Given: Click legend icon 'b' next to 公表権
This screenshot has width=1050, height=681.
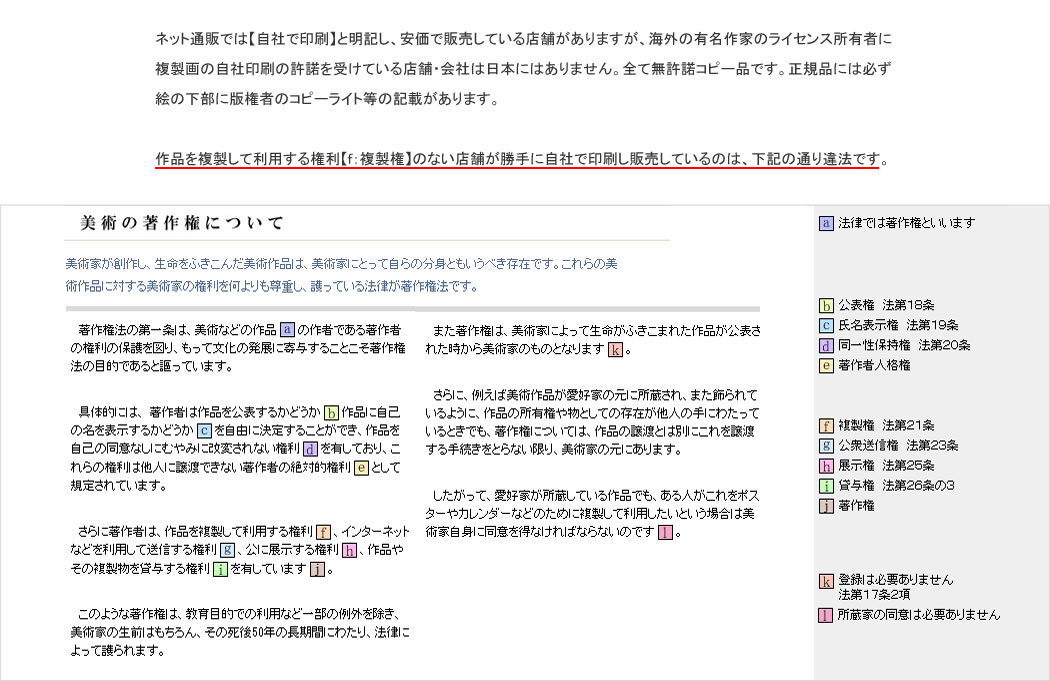Looking at the screenshot, I should tap(826, 305).
